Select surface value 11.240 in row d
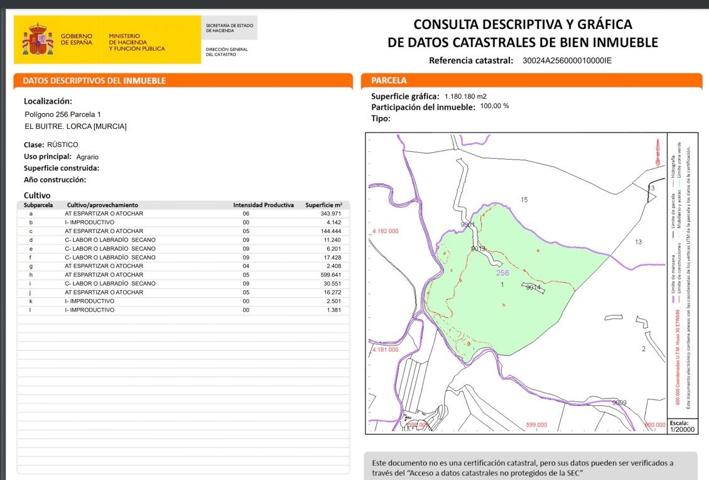 point(332,240)
